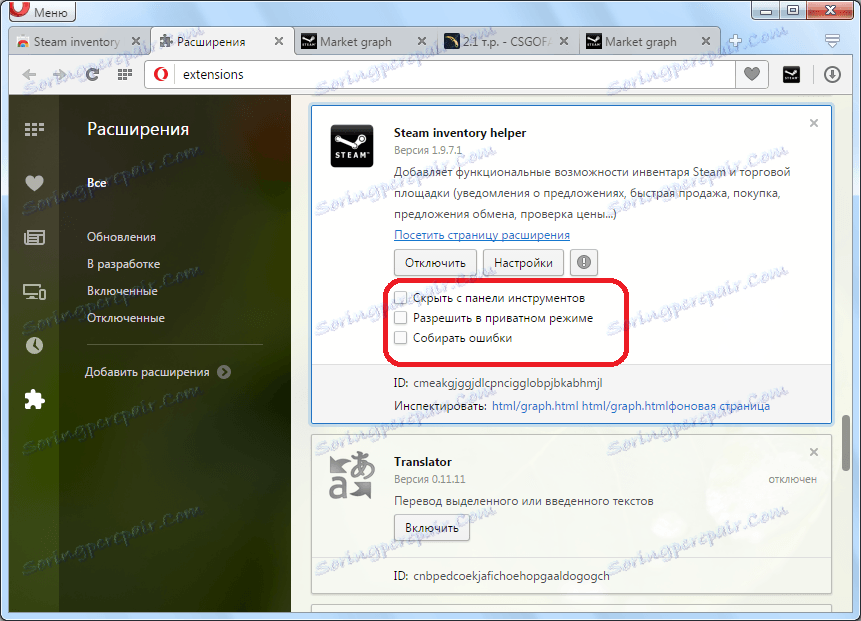Open Посетить страницу расширения link
The width and height of the screenshot is (861, 621).
tap(482, 235)
